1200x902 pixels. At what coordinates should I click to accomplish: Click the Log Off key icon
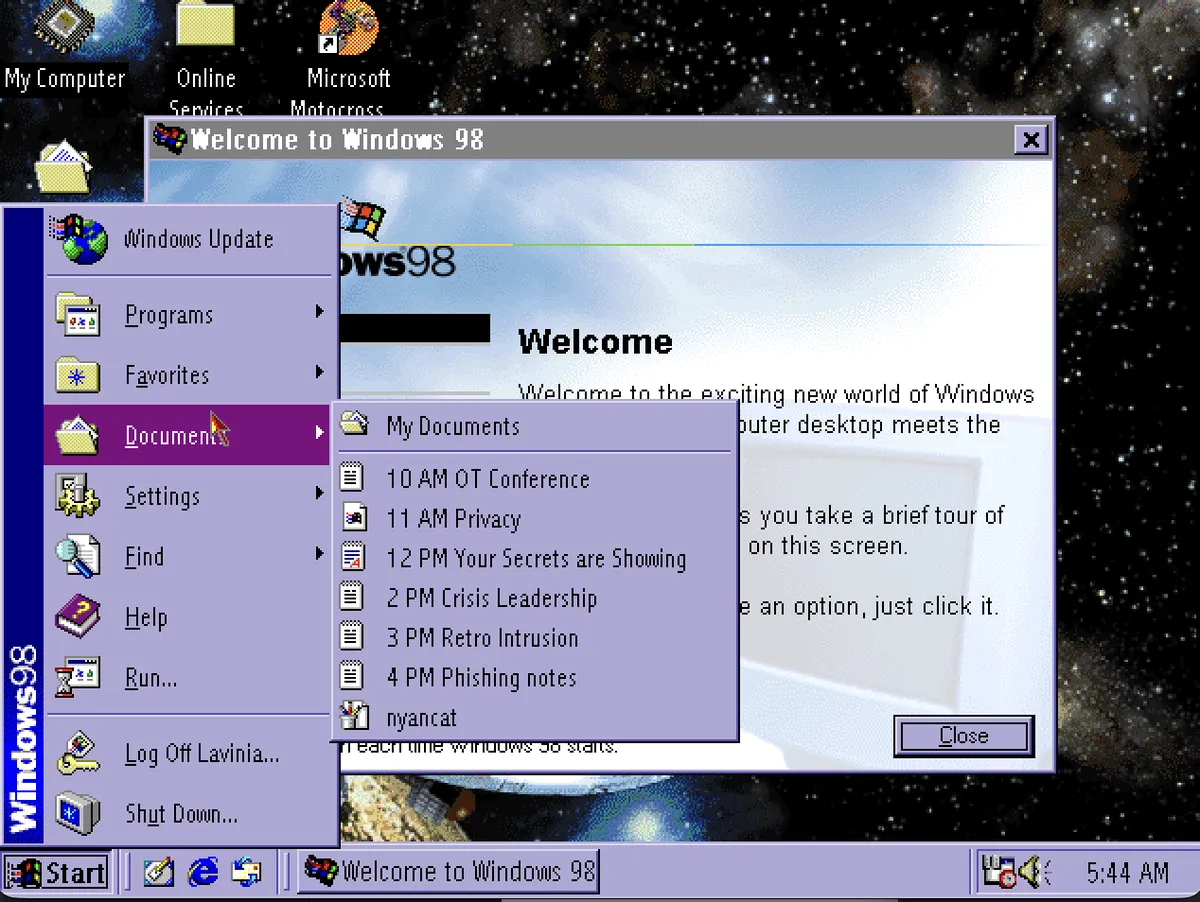click(x=77, y=753)
